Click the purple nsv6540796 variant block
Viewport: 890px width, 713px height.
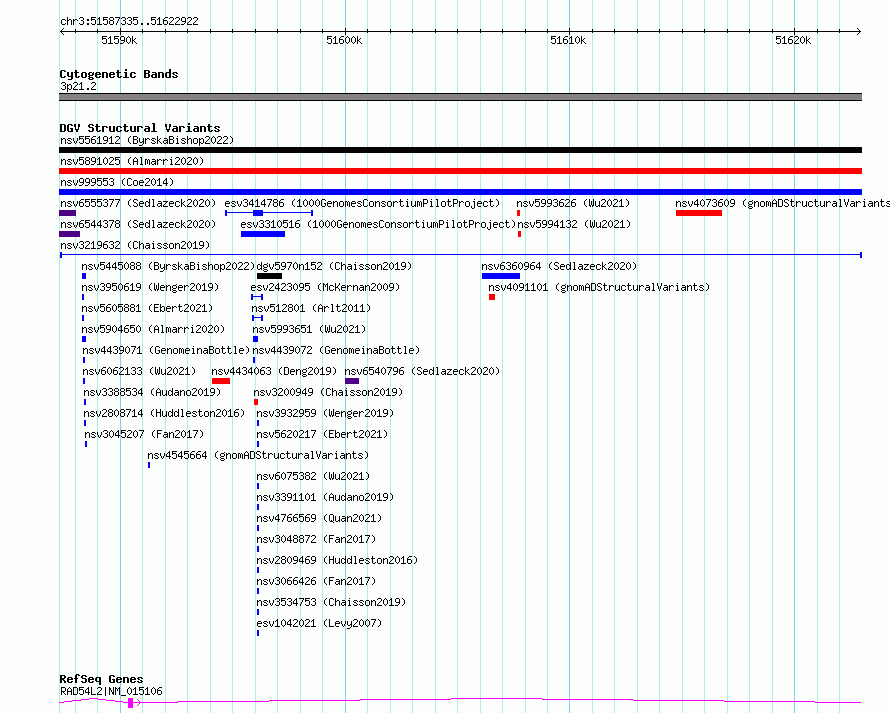click(x=352, y=381)
